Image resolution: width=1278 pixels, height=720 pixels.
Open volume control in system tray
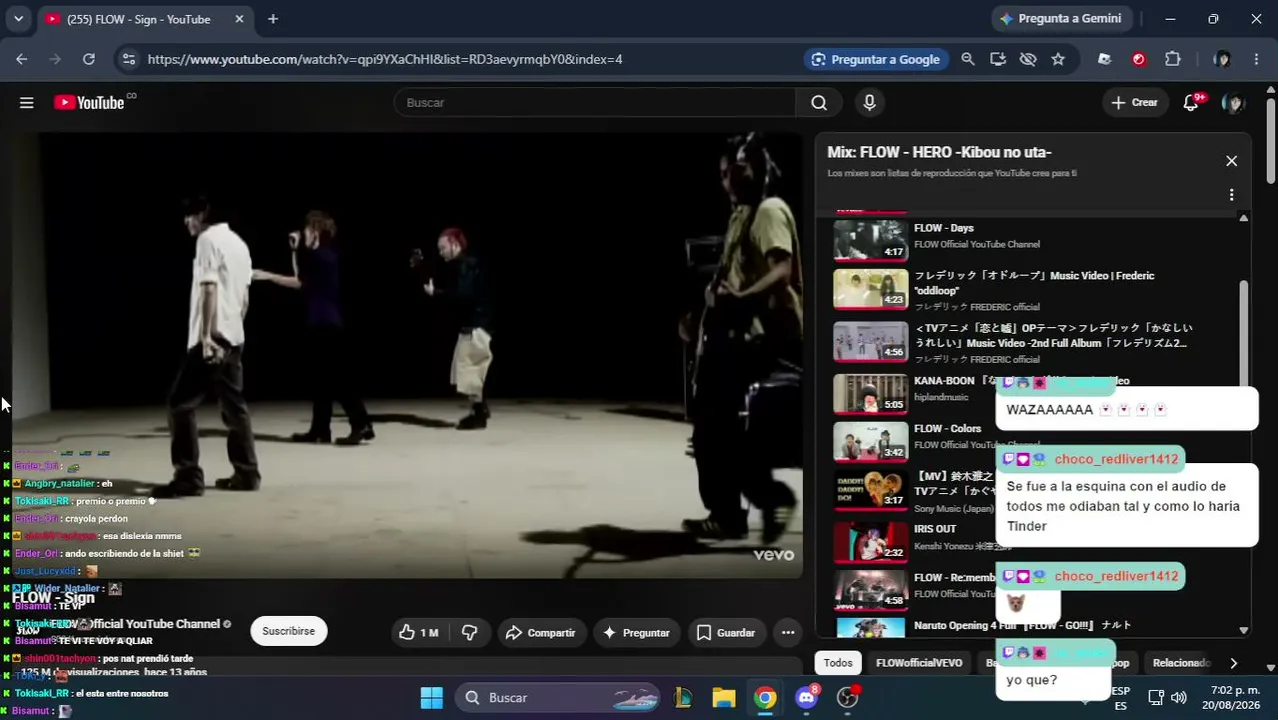pos(1179,698)
